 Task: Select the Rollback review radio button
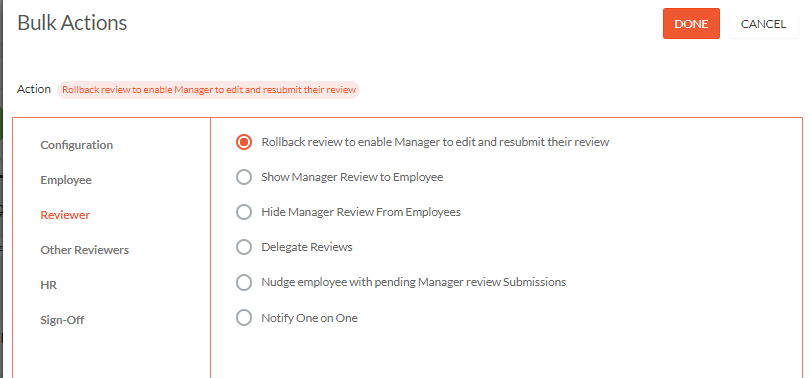[244, 142]
